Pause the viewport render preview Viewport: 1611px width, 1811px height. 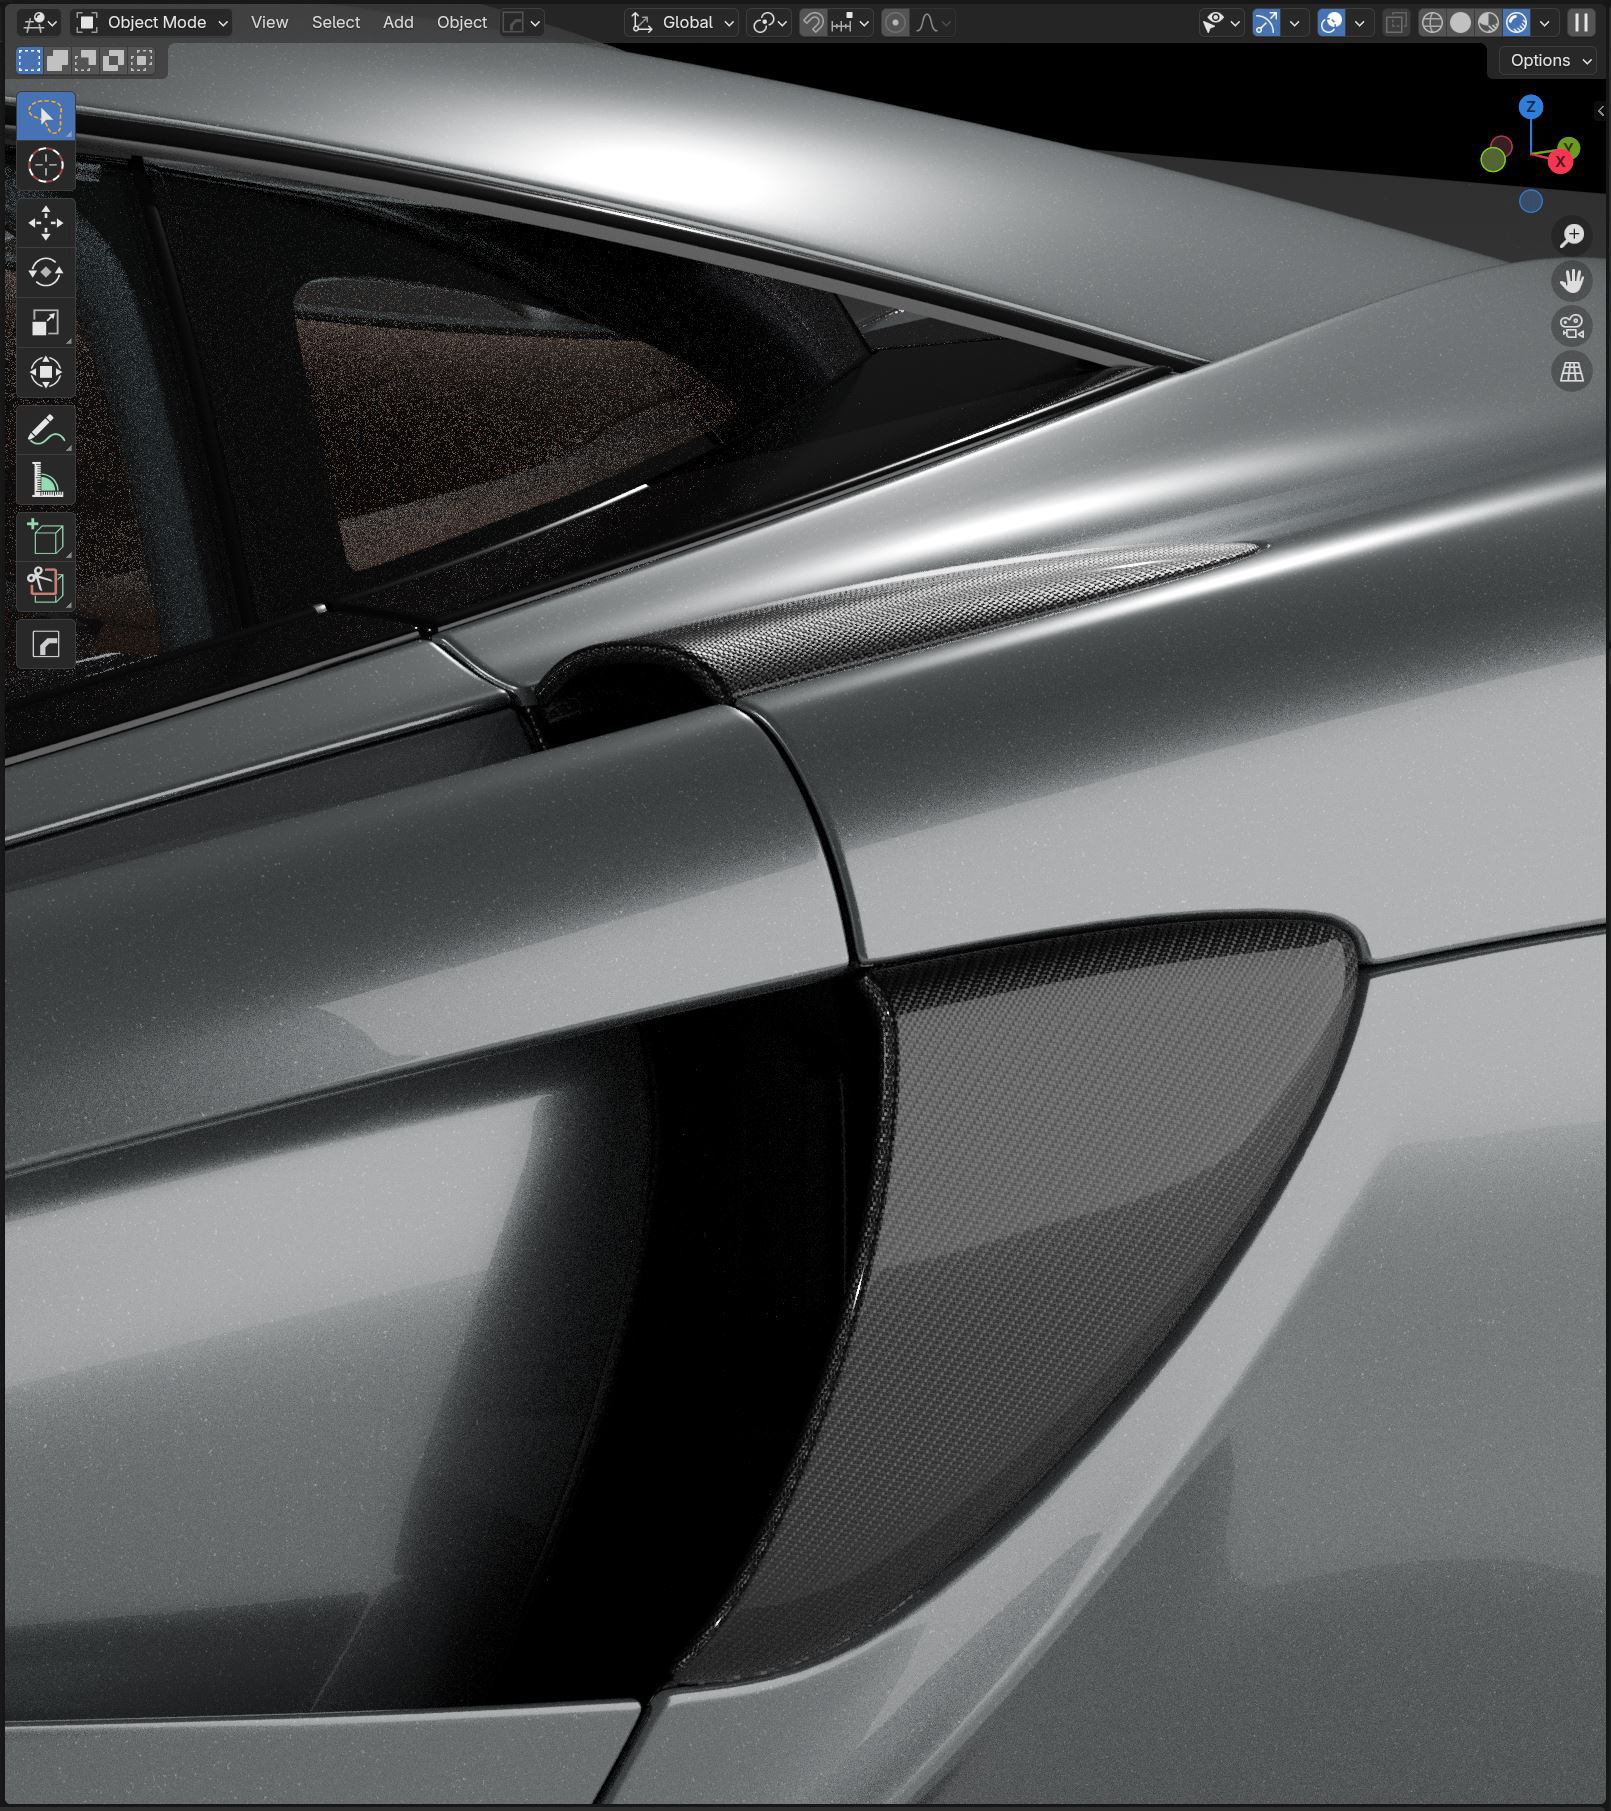[x=1581, y=22]
